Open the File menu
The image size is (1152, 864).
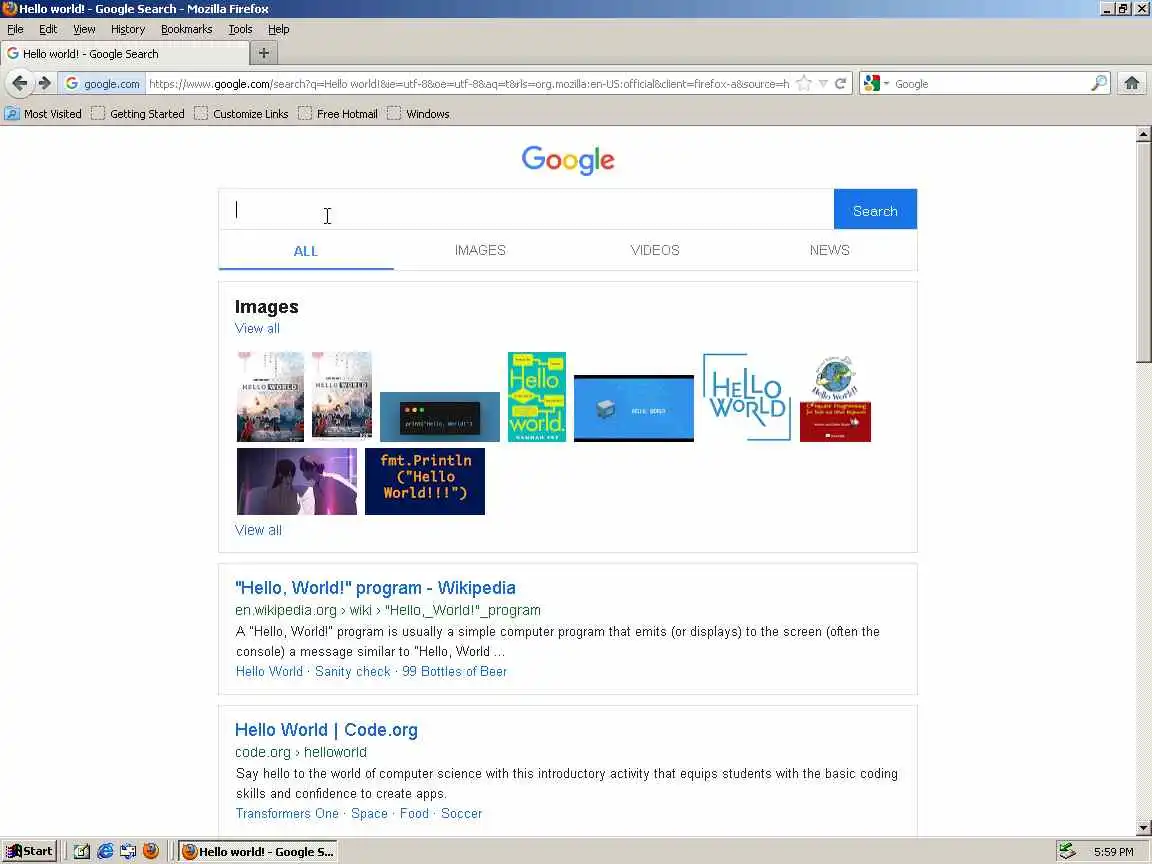click(15, 29)
